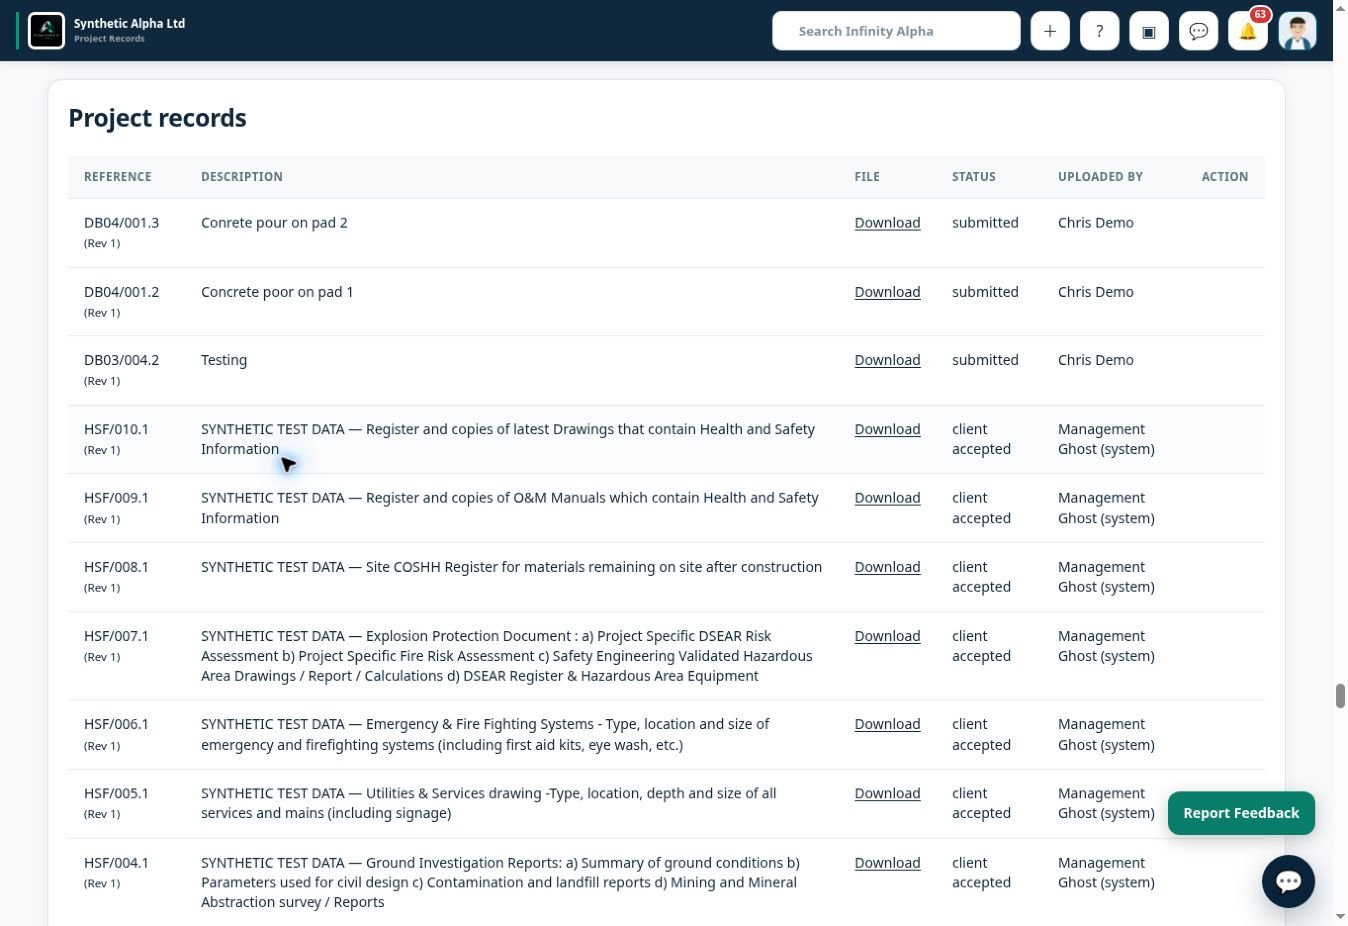The width and height of the screenshot is (1348, 926).
Task: Download file for HSF/005.1 Utilities record
Action: pyautogui.click(x=887, y=793)
